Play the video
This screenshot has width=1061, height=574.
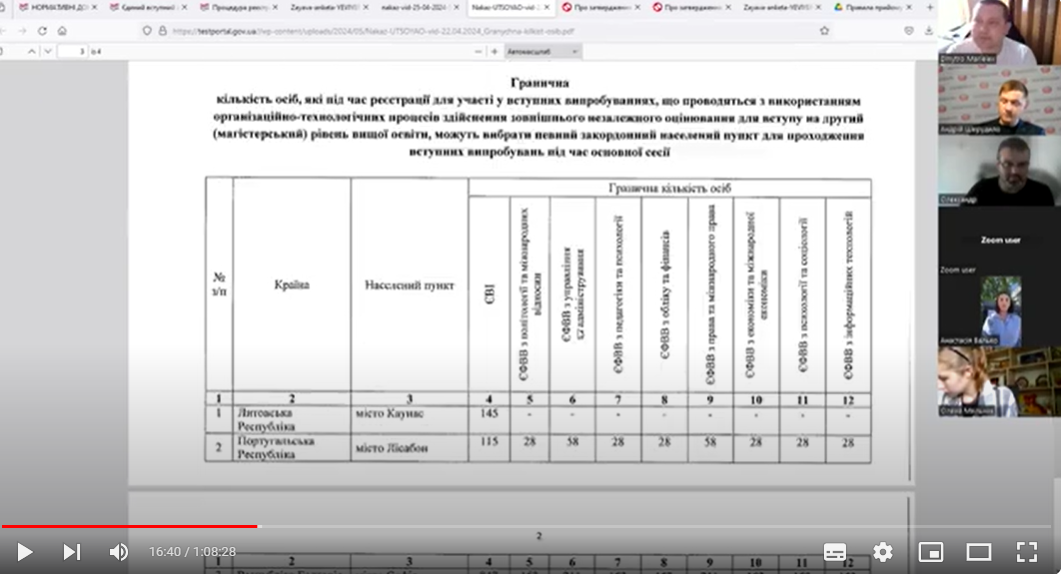pyautogui.click(x=24, y=552)
